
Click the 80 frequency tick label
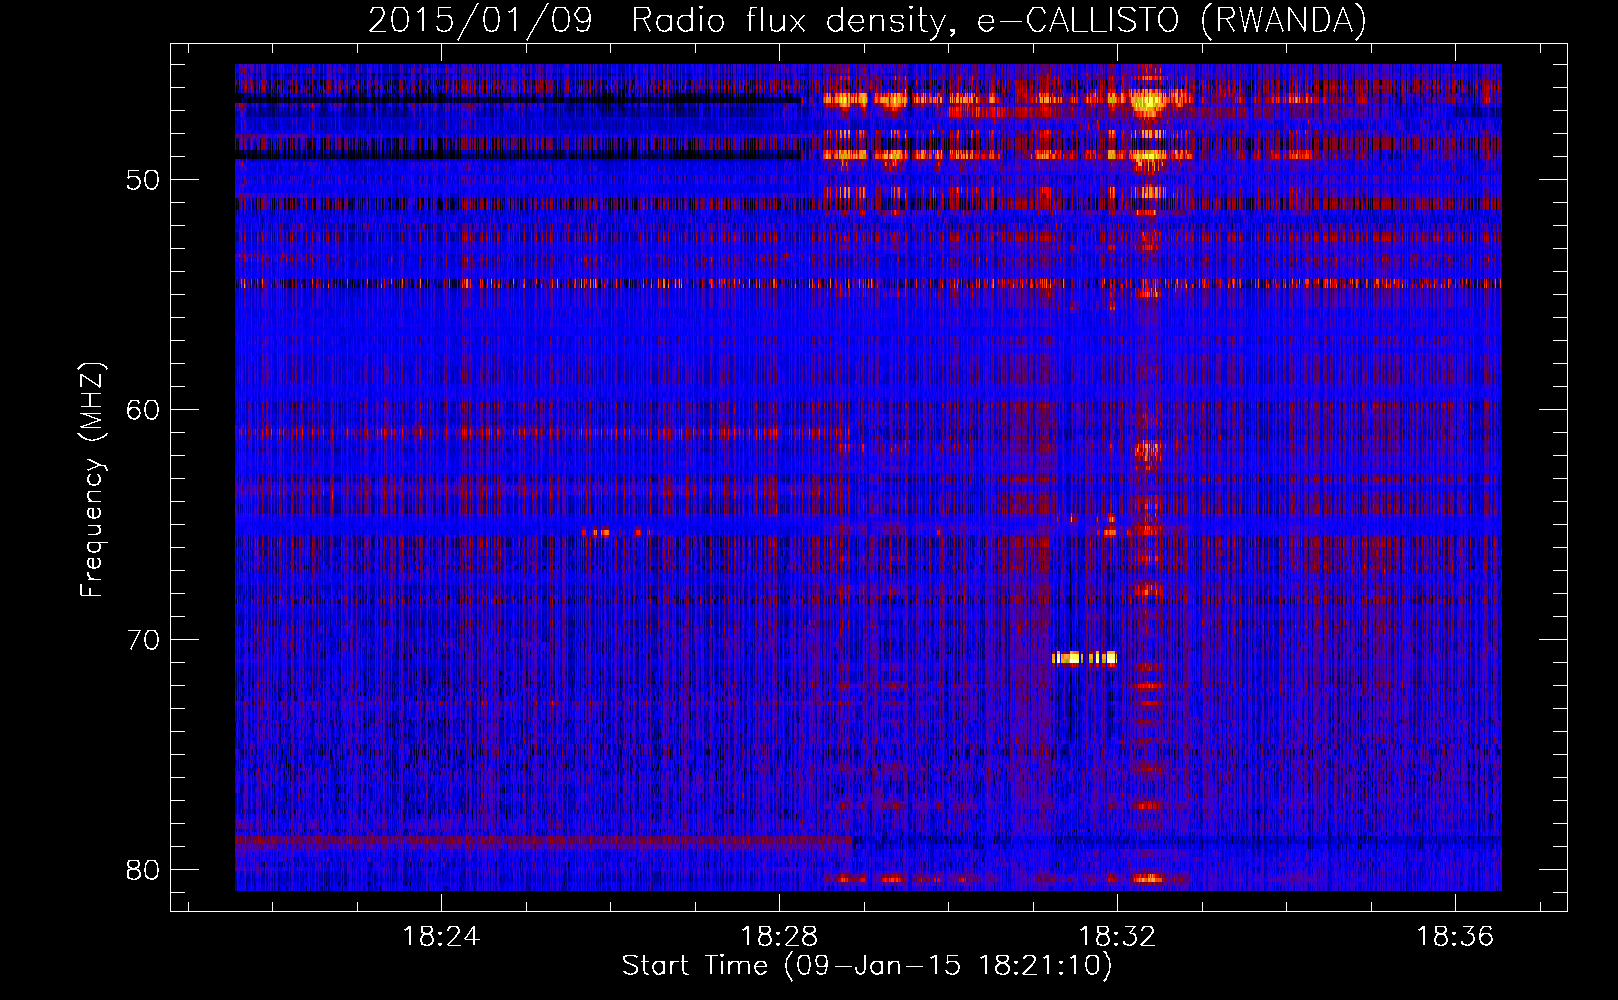(143, 870)
